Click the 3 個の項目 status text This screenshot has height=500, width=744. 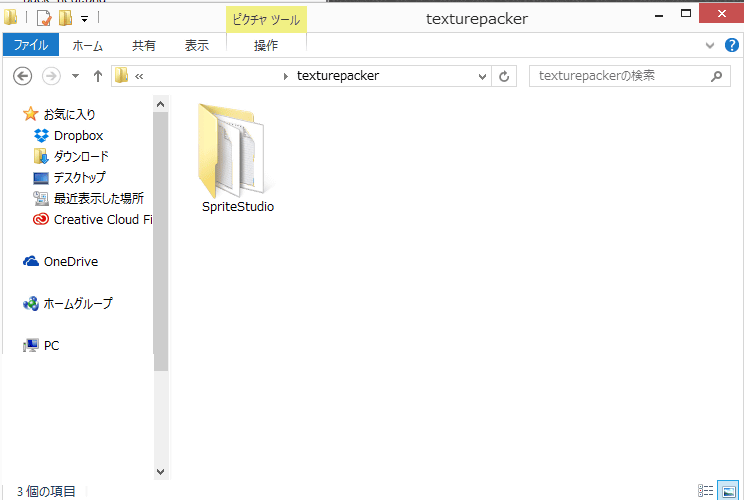coord(46,491)
